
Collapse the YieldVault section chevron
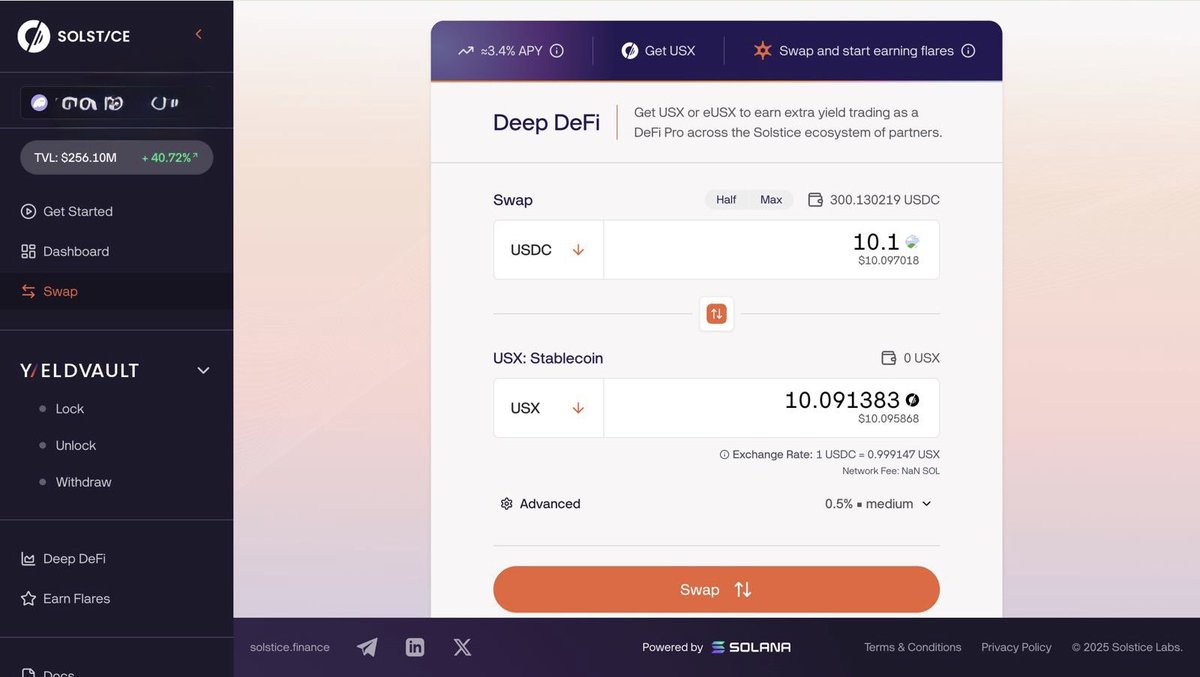tap(203, 371)
